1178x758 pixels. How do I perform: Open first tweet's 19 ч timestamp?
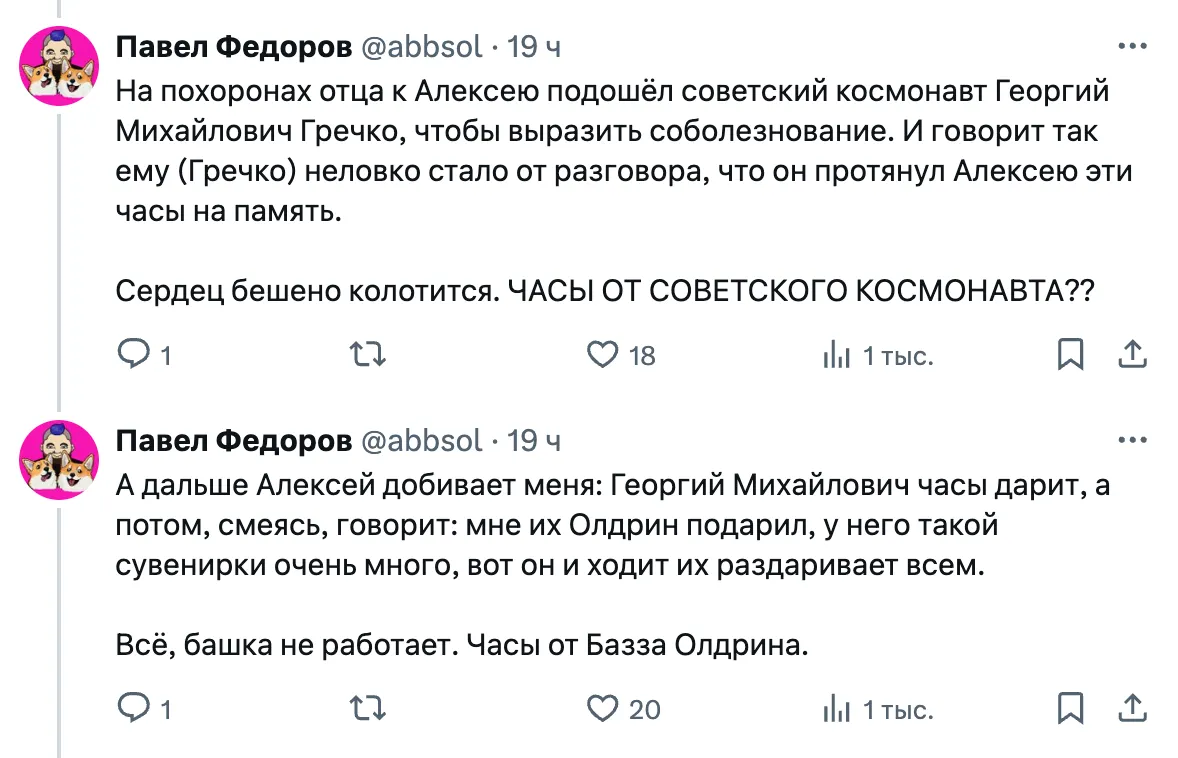(534, 46)
